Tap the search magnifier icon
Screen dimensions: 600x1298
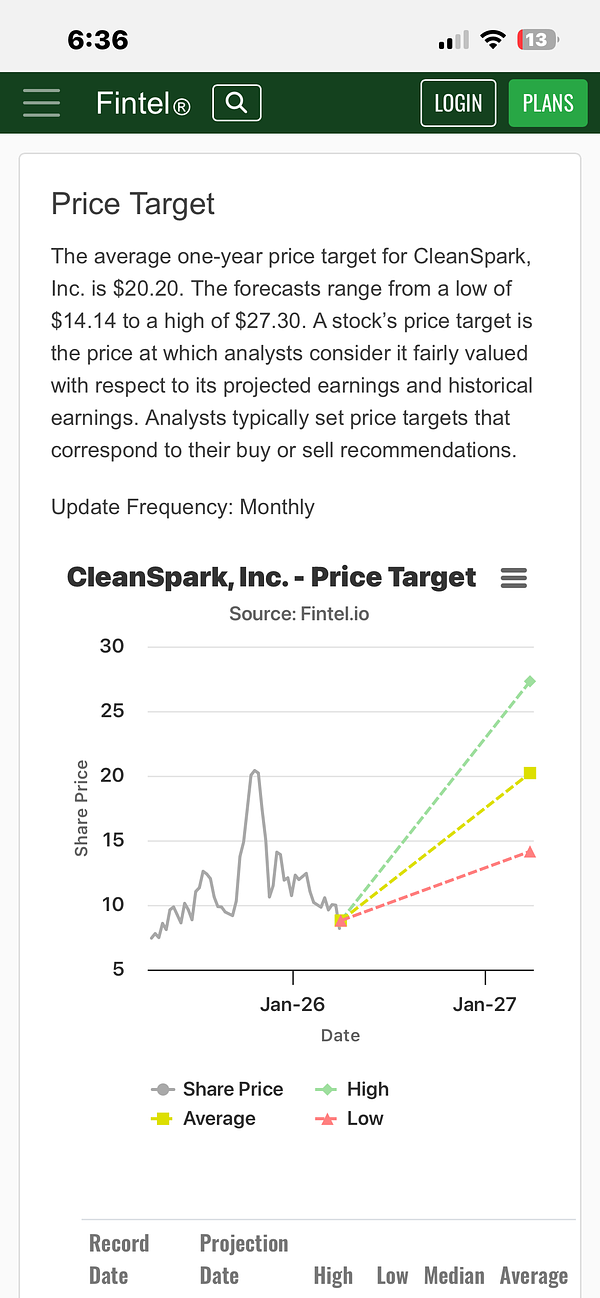coord(236,103)
